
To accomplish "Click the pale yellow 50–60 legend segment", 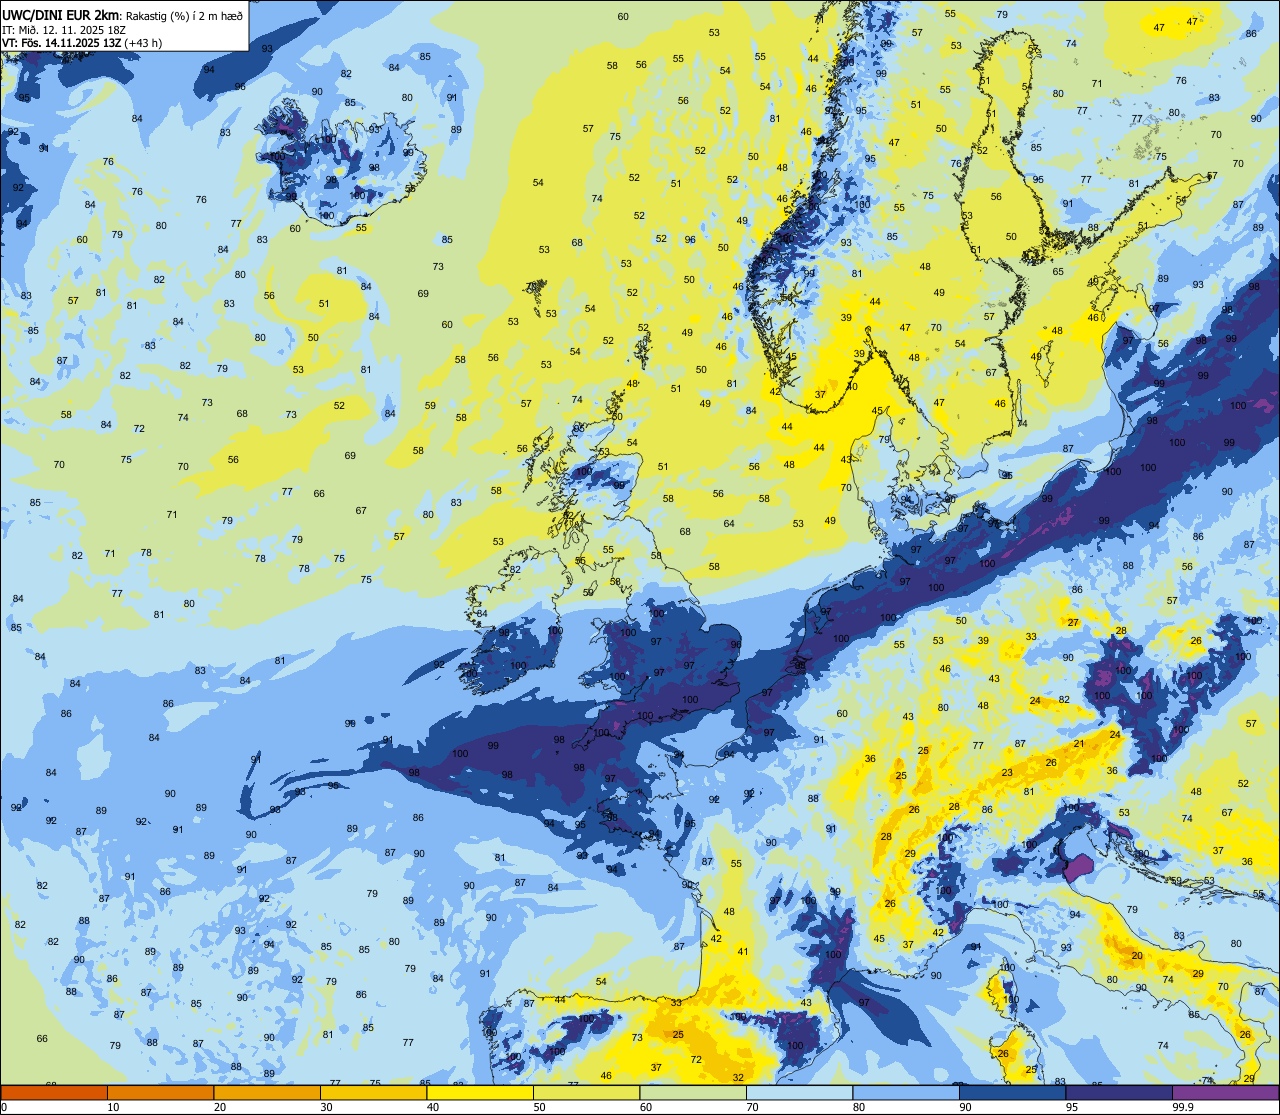I will pyautogui.click(x=586, y=1093).
